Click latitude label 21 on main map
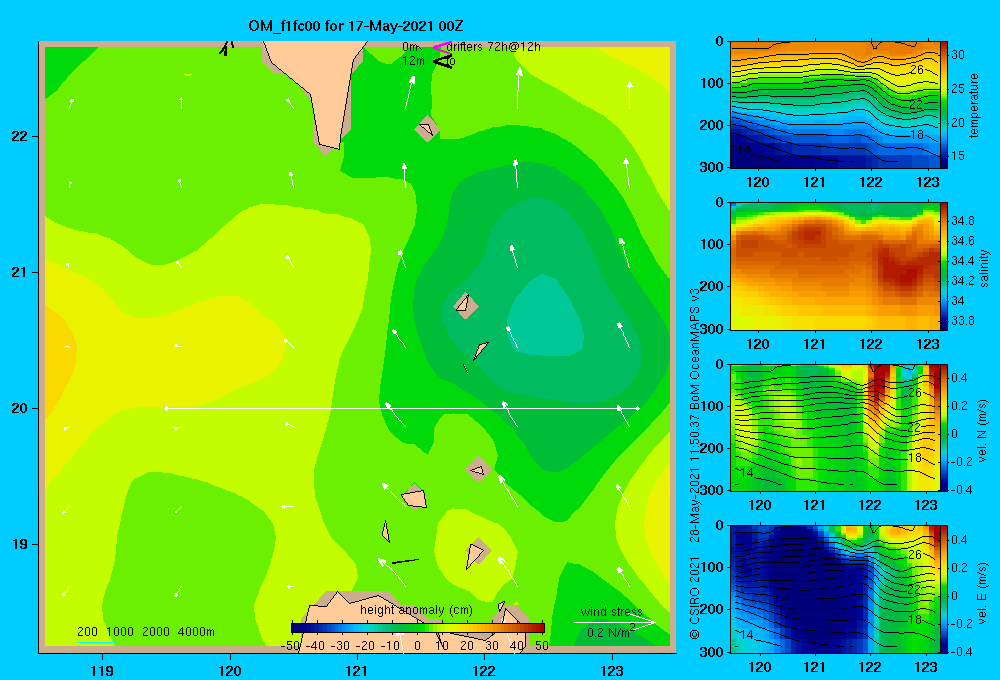The width and height of the screenshot is (1000, 680). [x=20, y=272]
